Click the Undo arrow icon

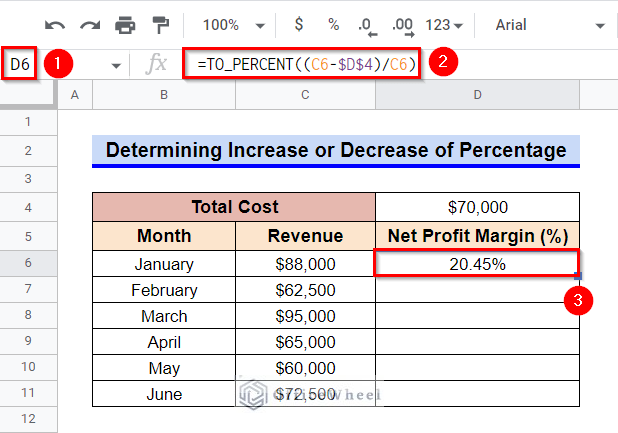pos(55,26)
